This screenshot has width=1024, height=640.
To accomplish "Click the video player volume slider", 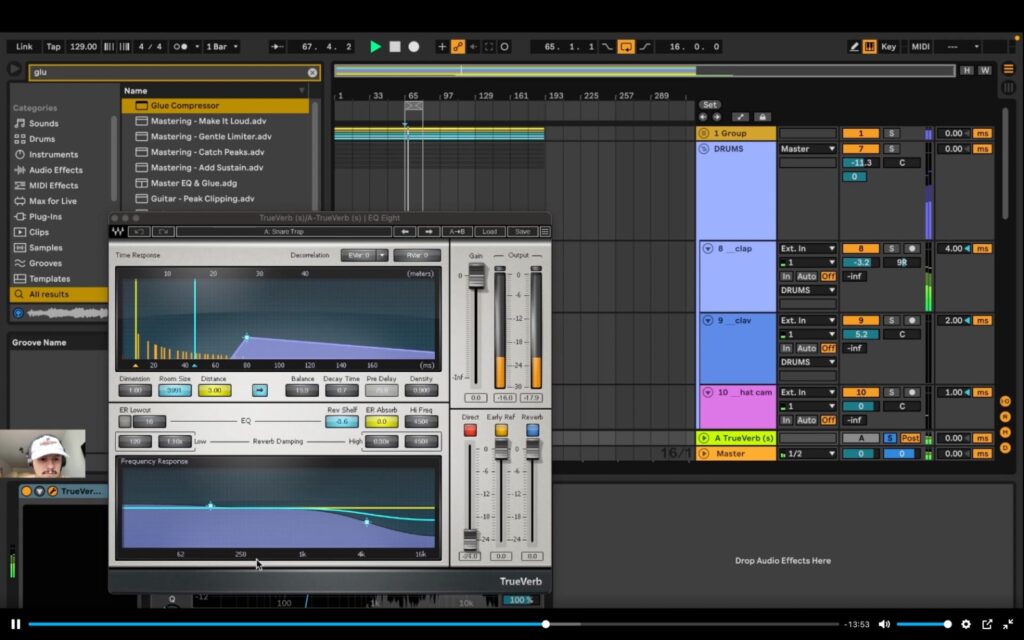I will [x=923, y=624].
